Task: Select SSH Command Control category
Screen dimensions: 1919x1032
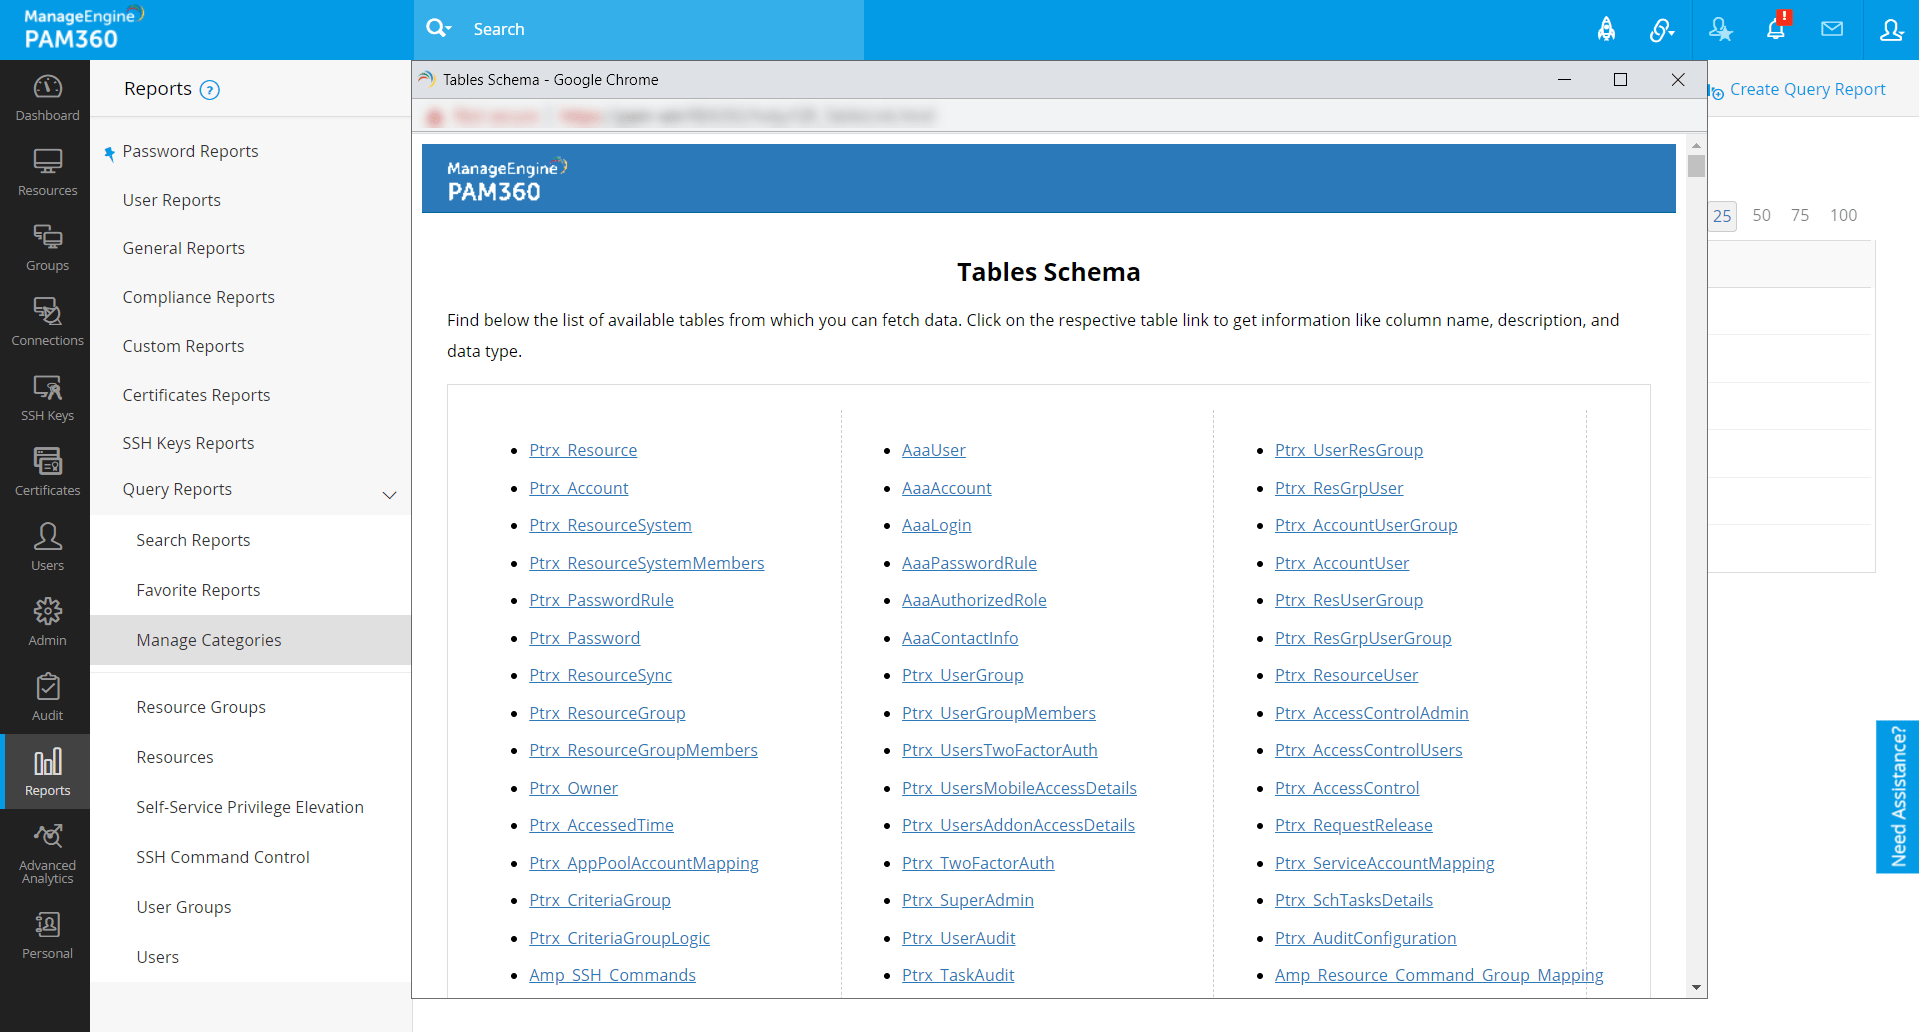Action: pos(223,857)
